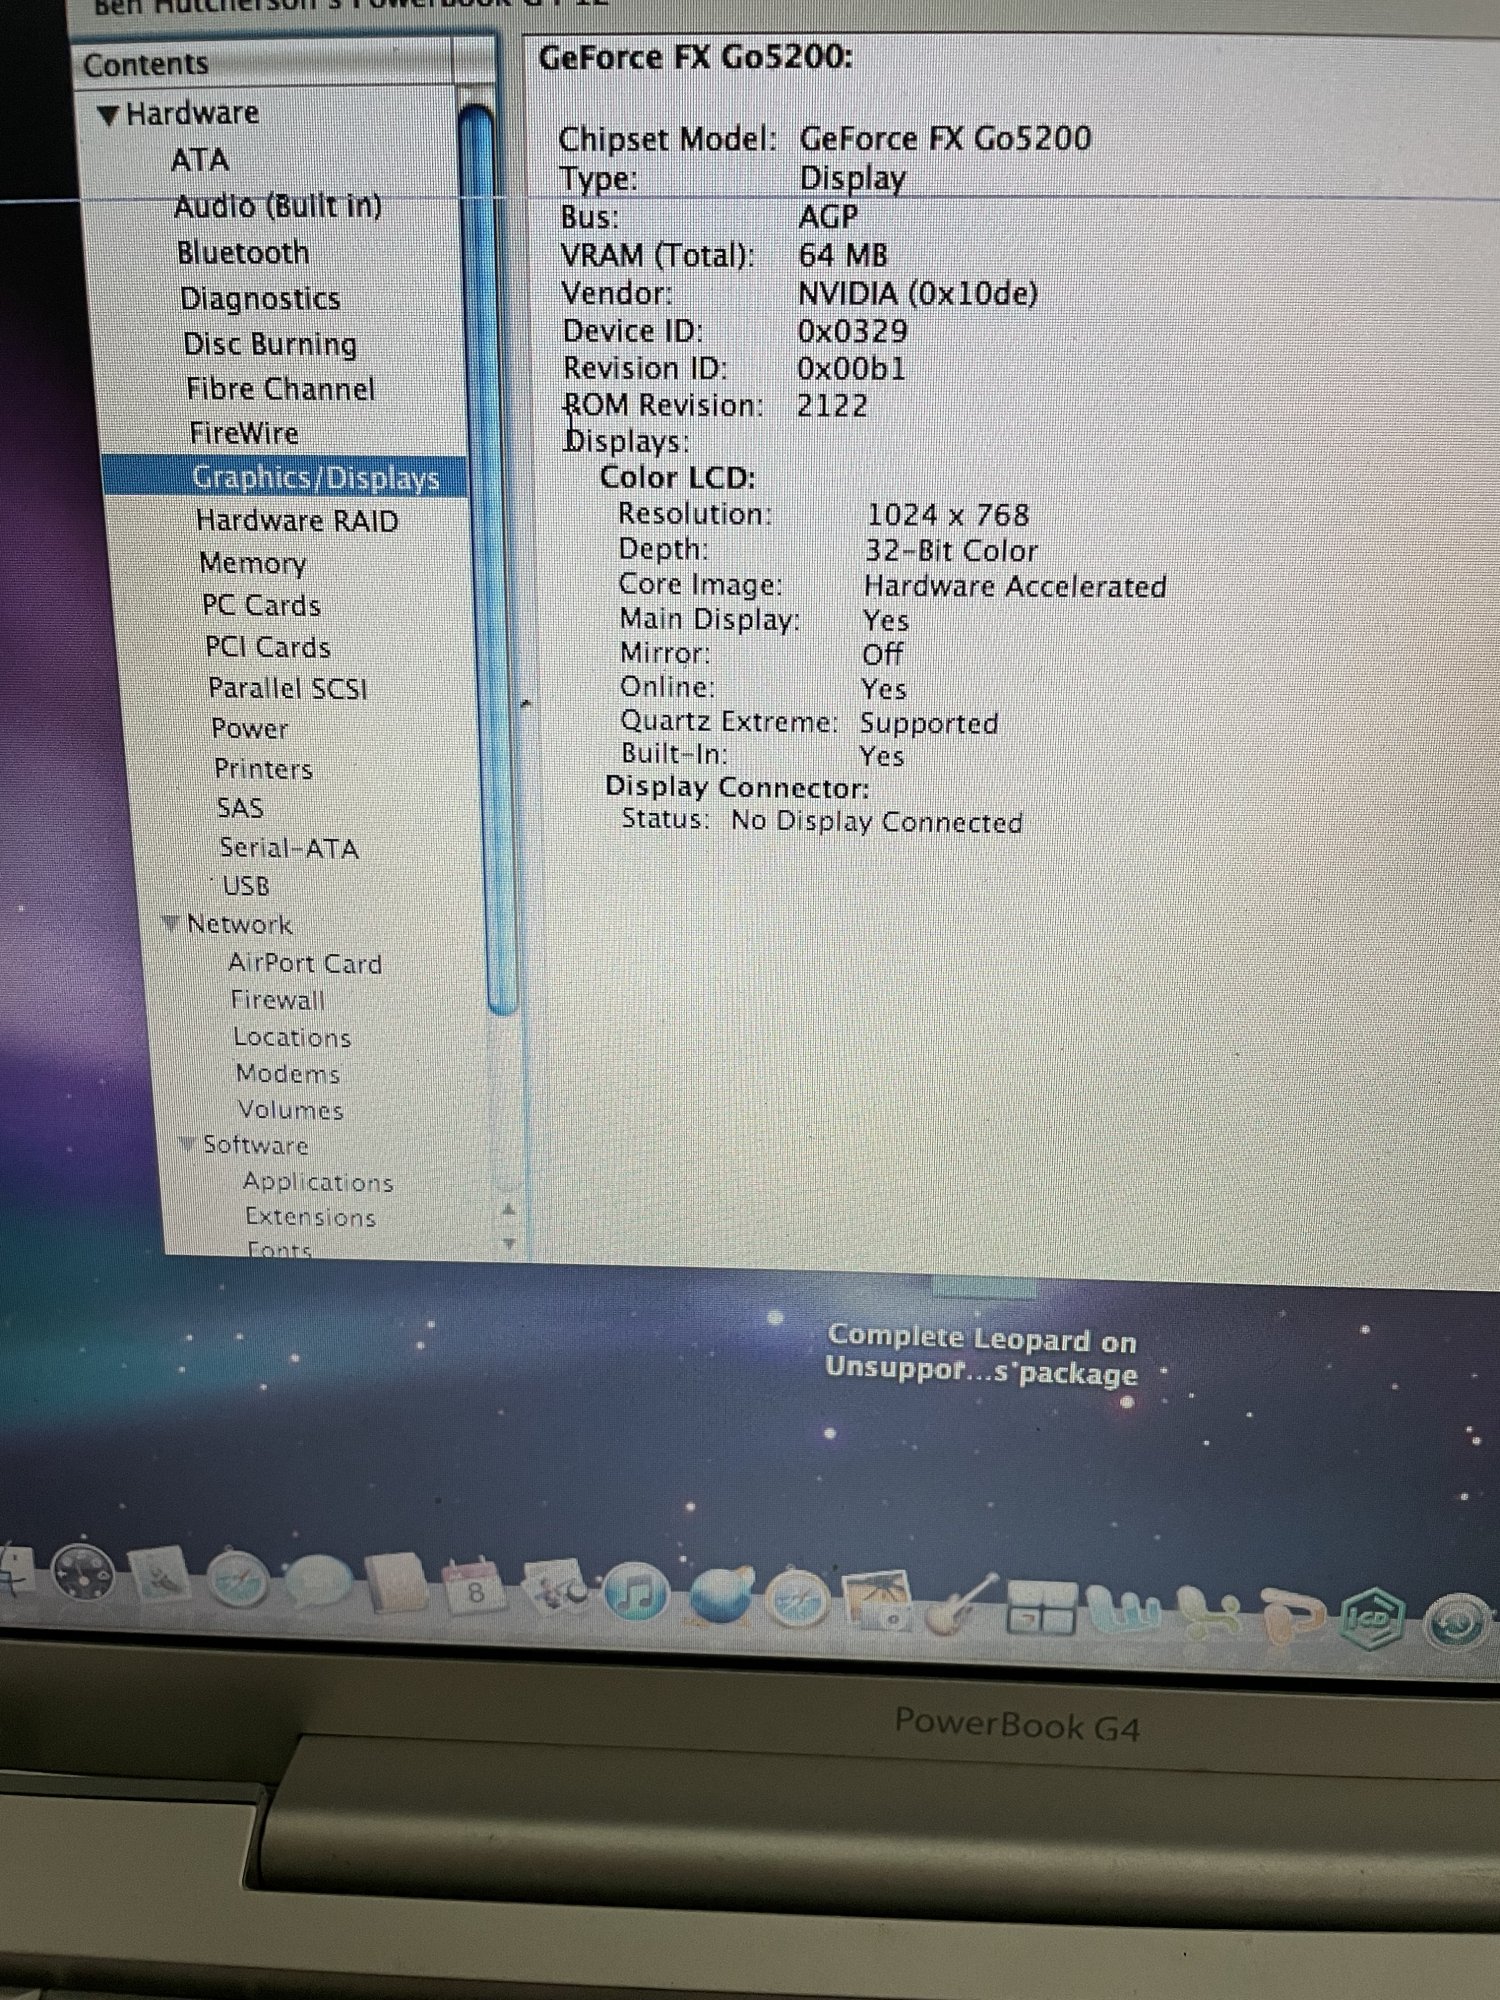1500x2000 pixels.
Task: Select SAS in the Contents list
Action: tap(240, 808)
